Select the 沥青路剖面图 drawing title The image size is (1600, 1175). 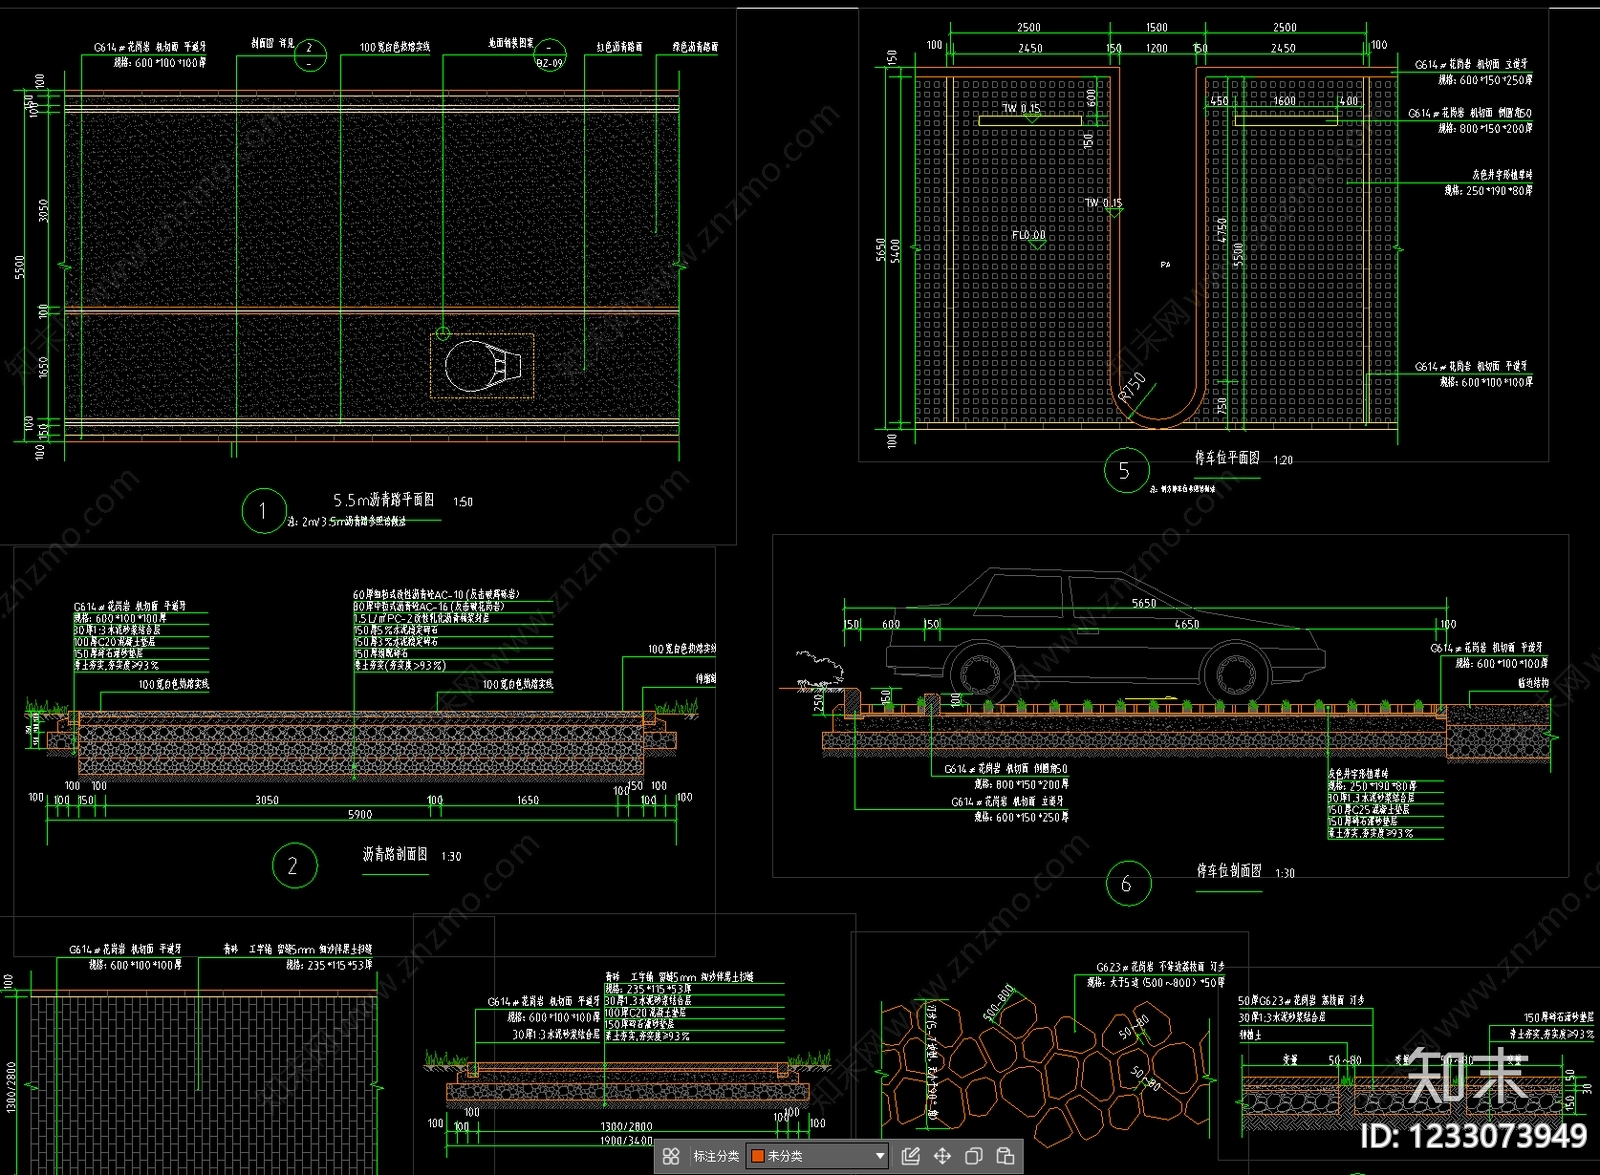(395, 854)
